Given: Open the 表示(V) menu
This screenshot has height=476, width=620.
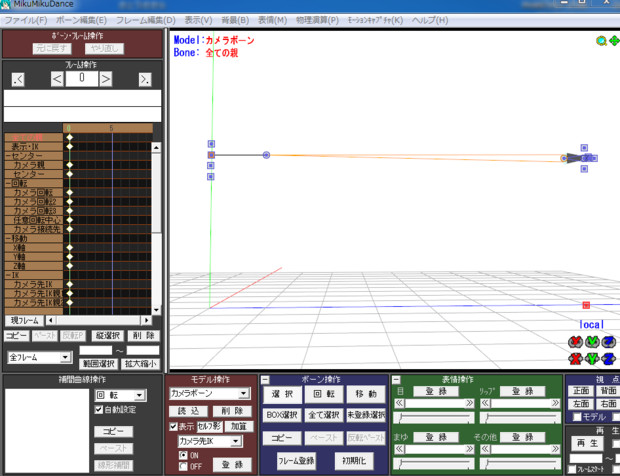Looking at the screenshot, I should [x=199, y=20].
